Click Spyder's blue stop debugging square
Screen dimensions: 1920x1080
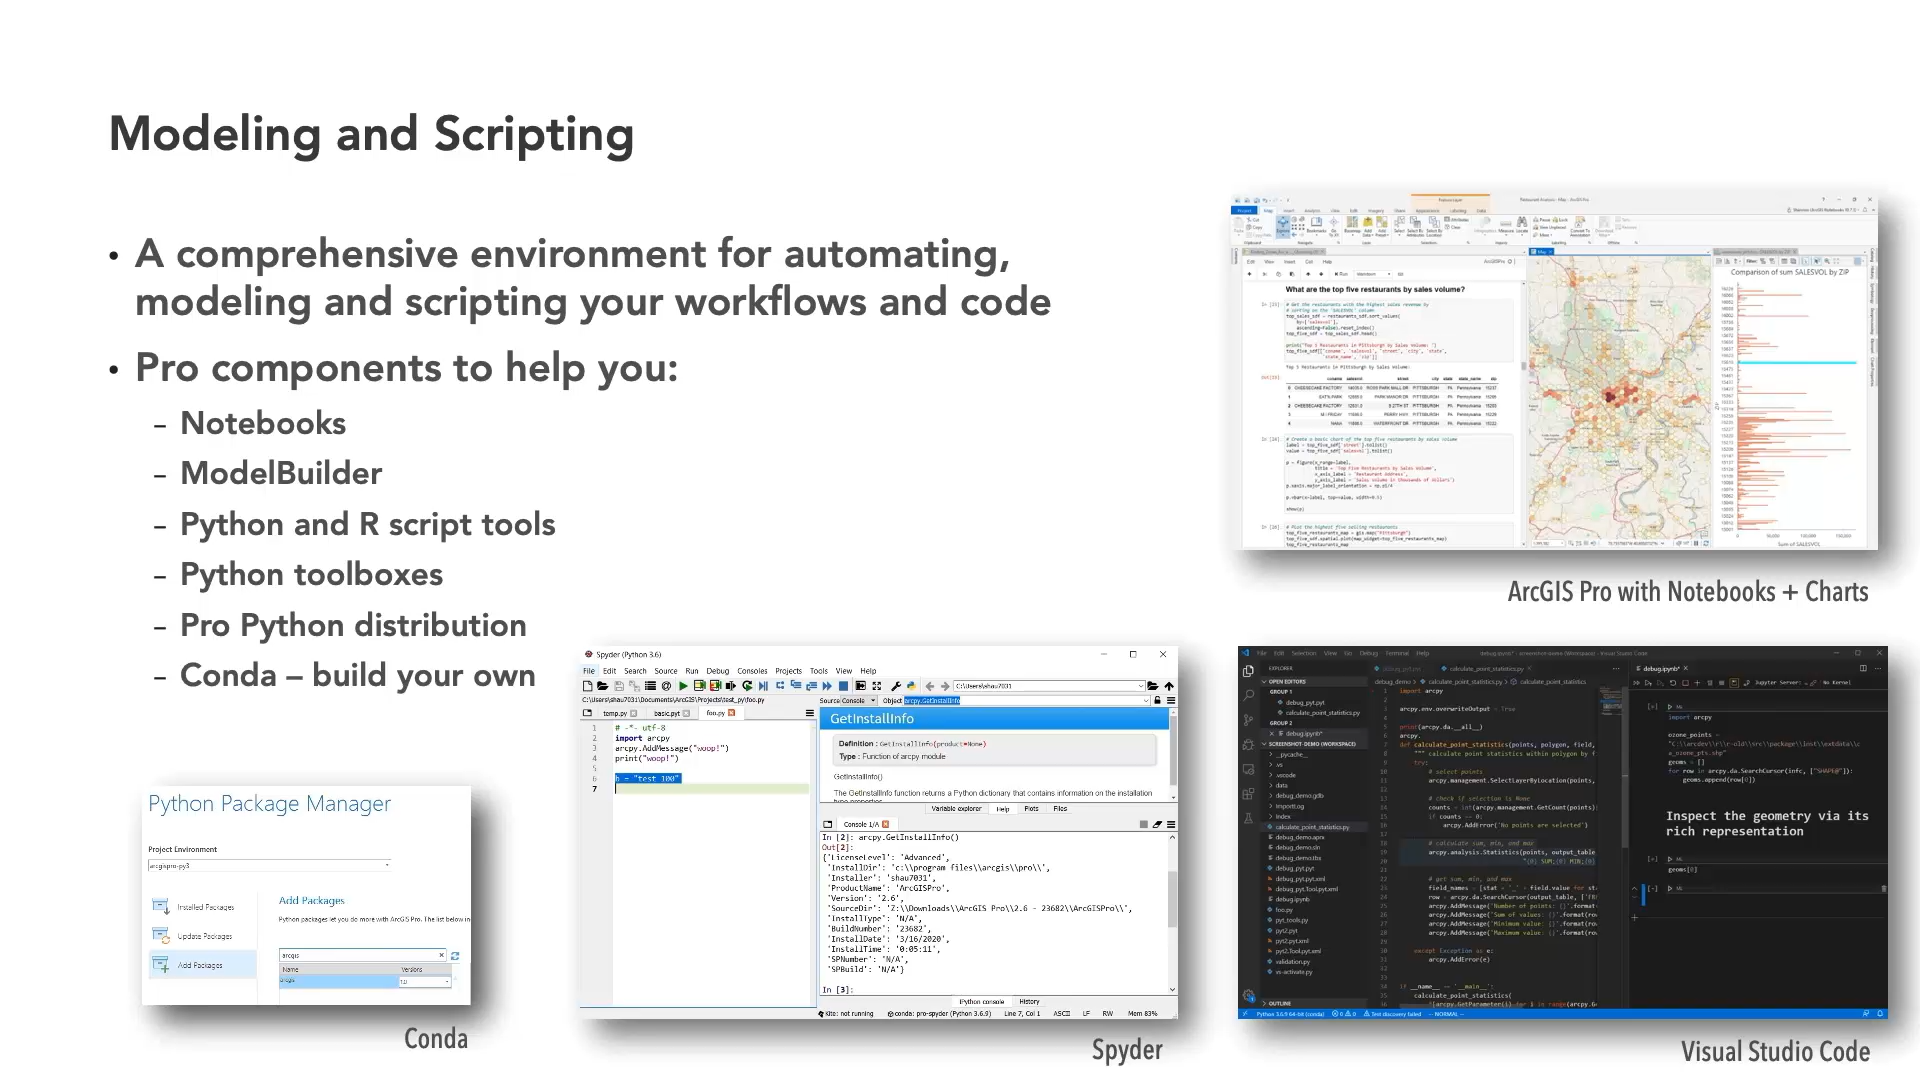point(843,686)
